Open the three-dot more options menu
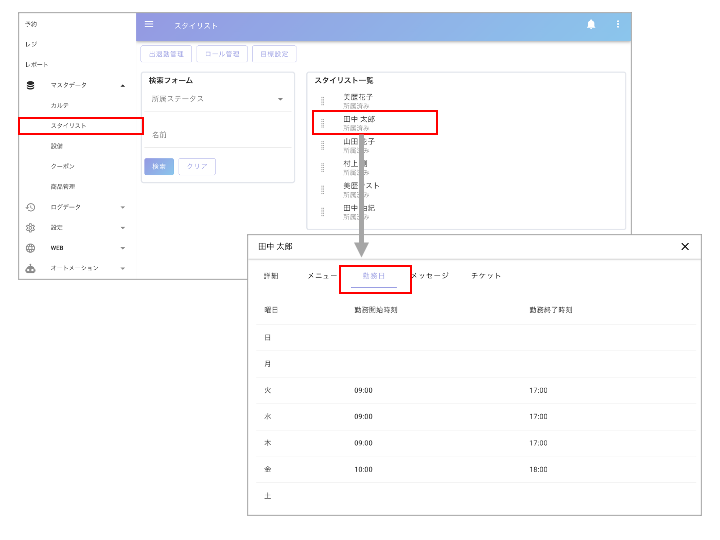Screen dimensions: 720x540 [x=618, y=24]
